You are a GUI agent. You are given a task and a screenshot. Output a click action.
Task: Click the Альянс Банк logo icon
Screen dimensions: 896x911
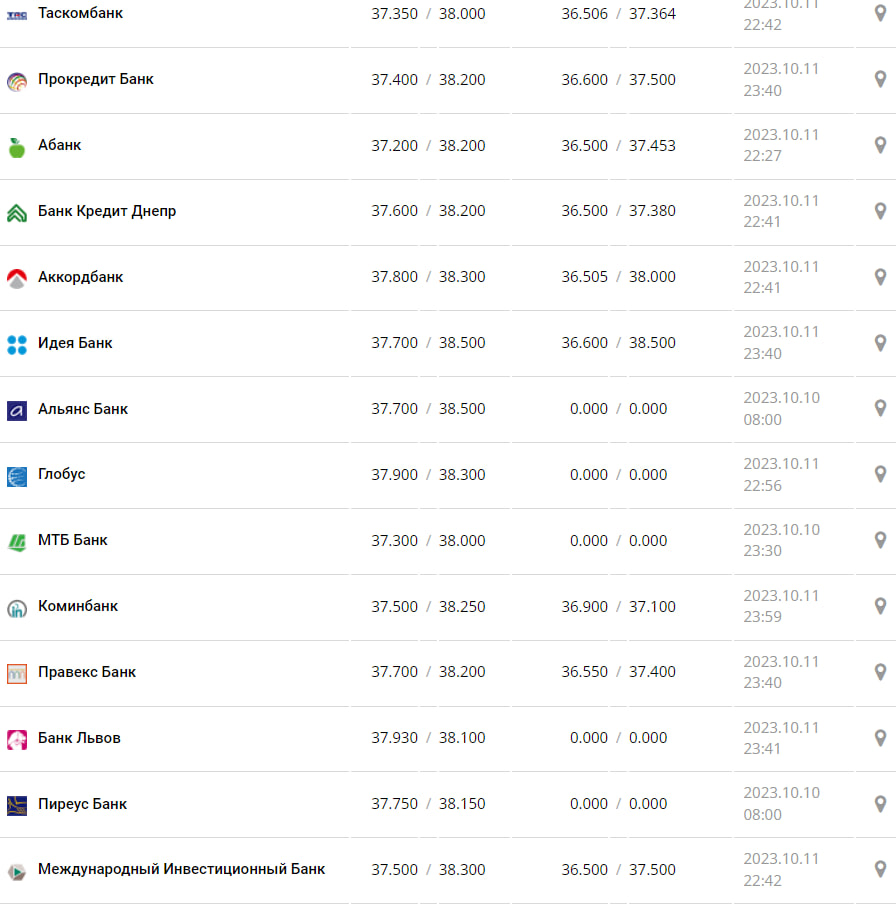tap(16, 410)
